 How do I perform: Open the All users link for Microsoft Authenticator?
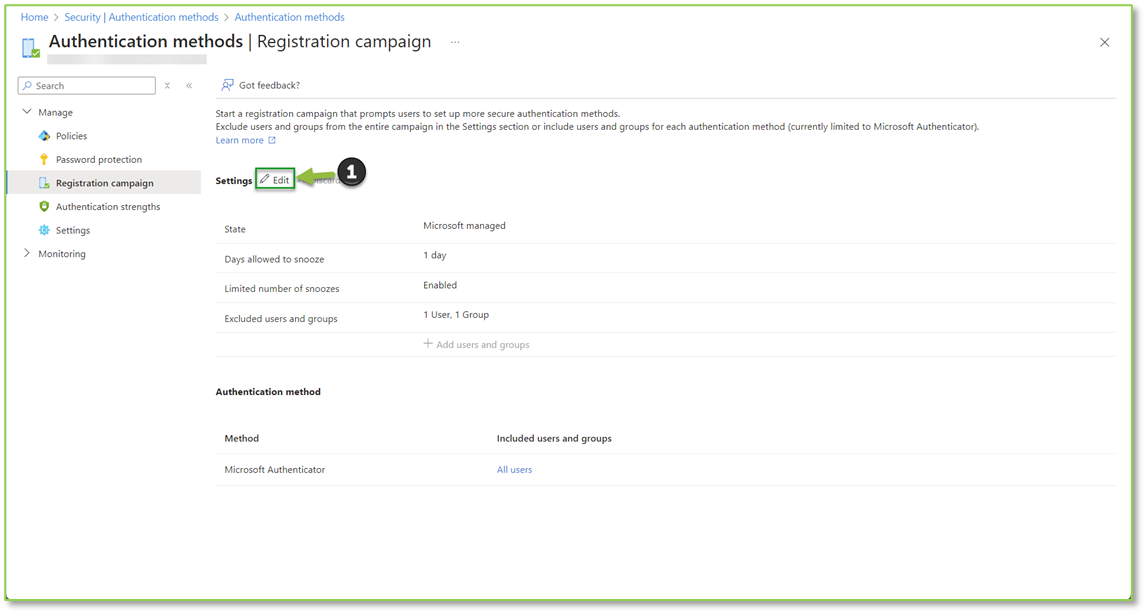(x=514, y=469)
